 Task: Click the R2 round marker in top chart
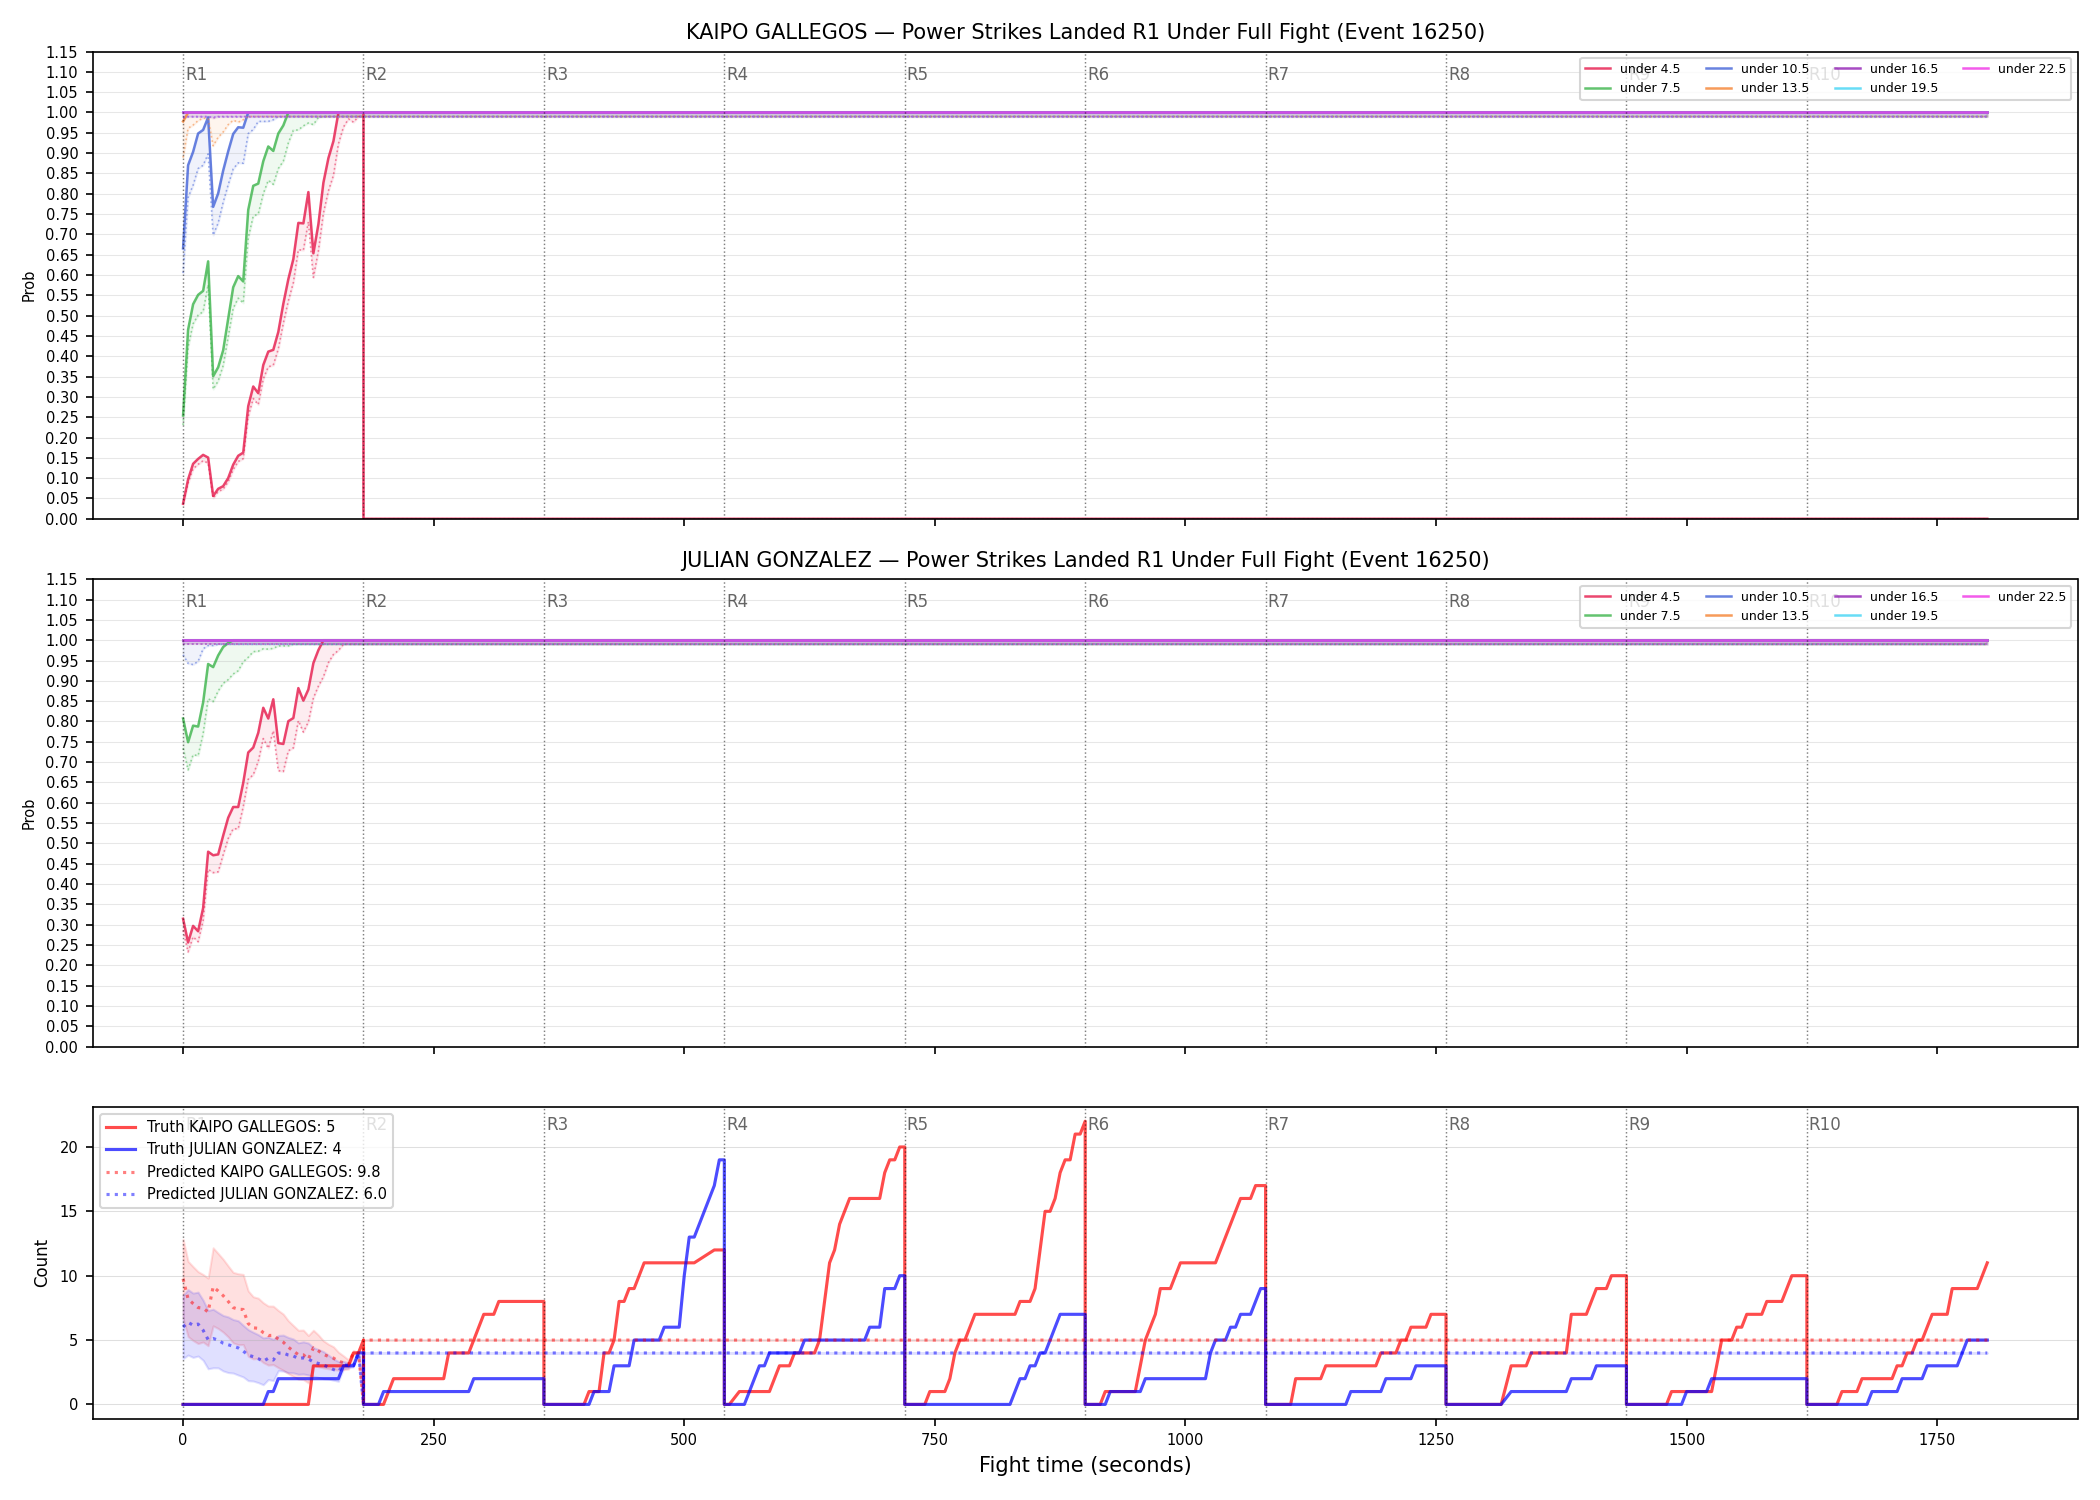point(376,74)
